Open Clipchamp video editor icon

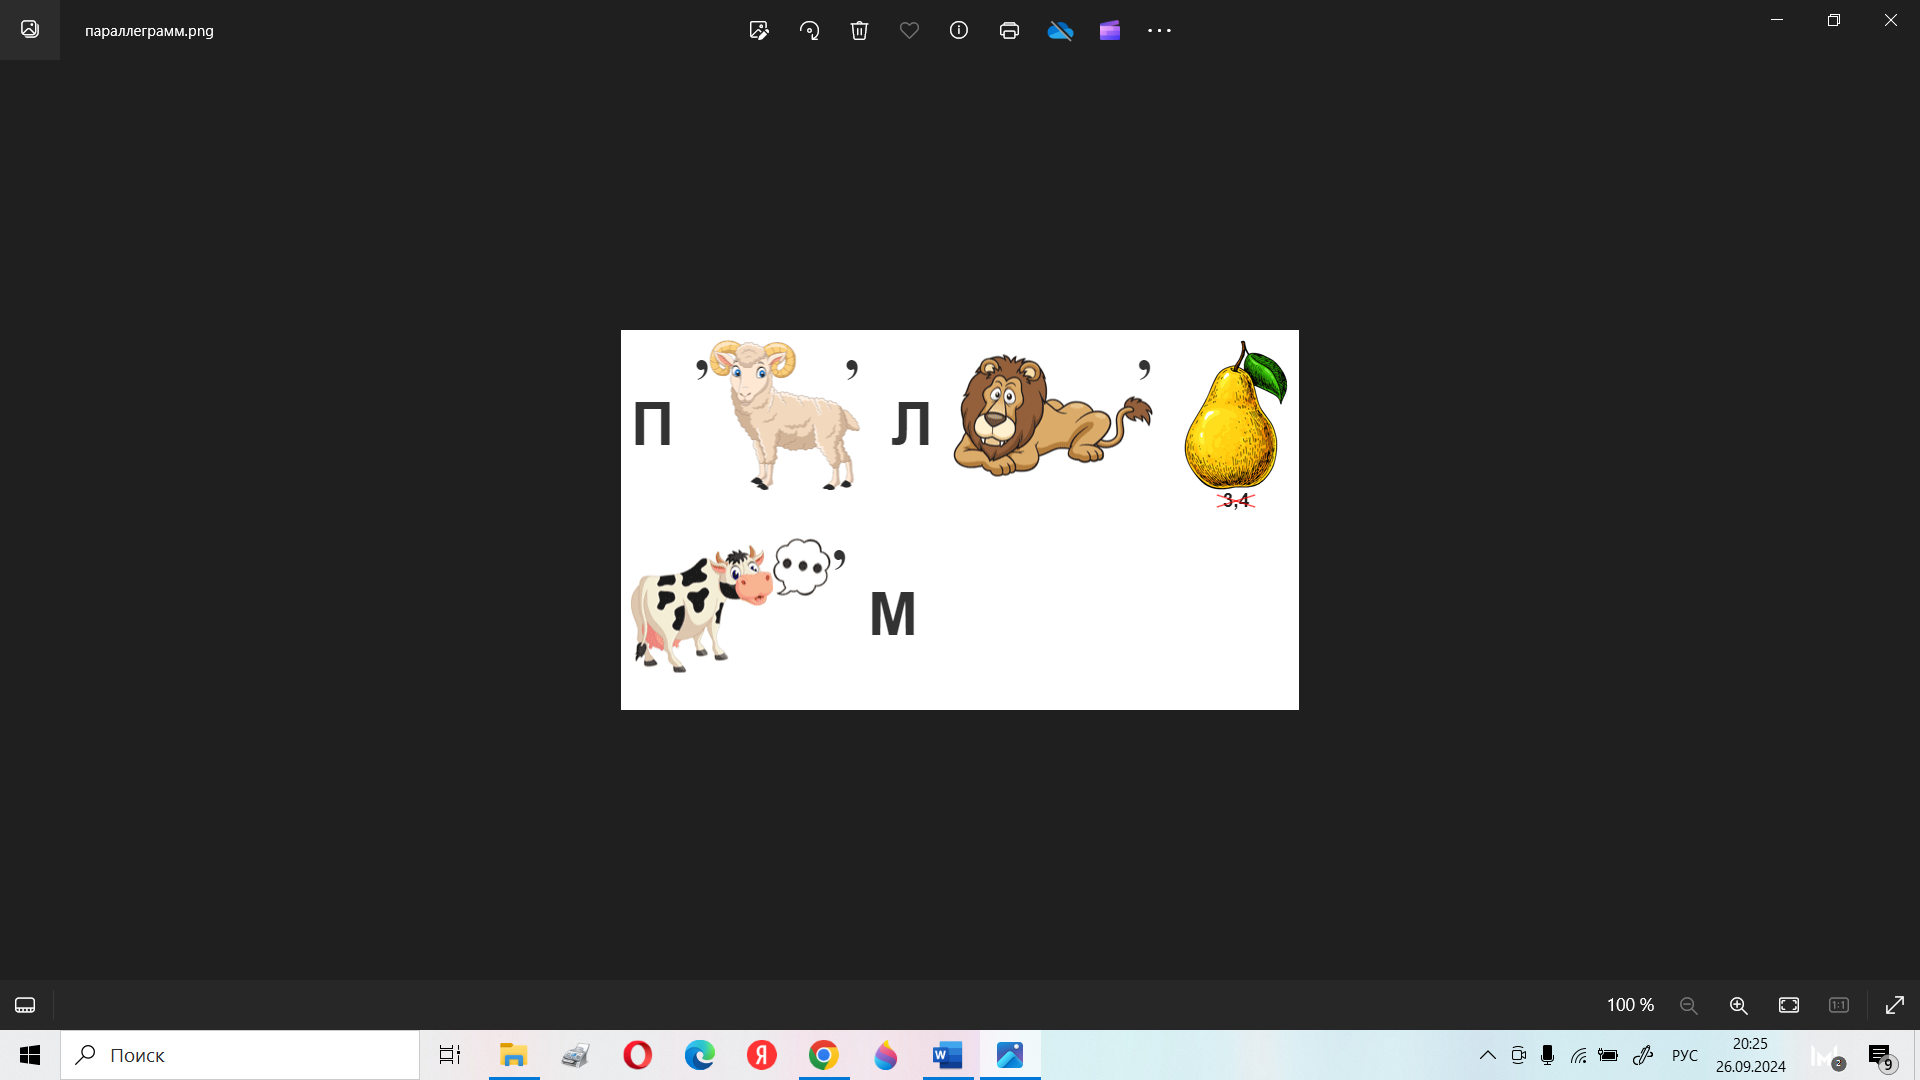click(1110, 30)
